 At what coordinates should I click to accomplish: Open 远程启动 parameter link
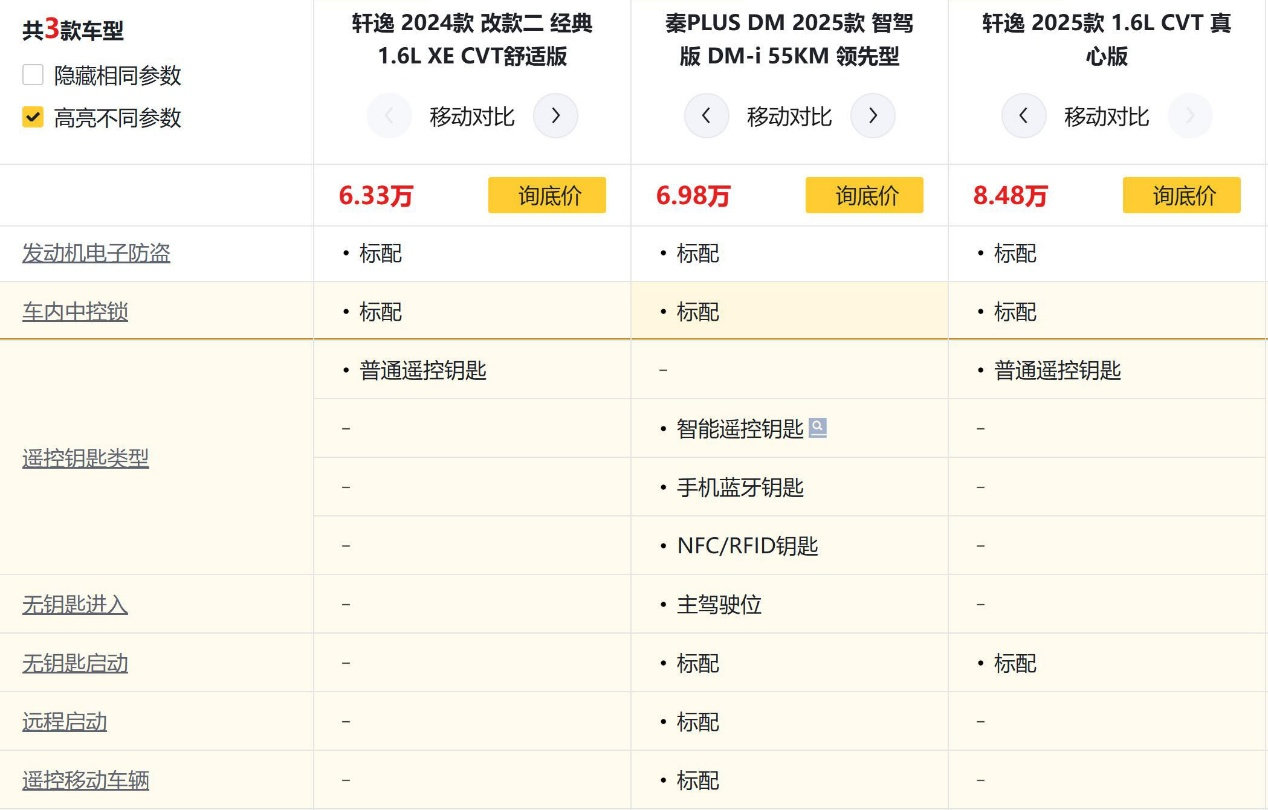pos(64,721)
